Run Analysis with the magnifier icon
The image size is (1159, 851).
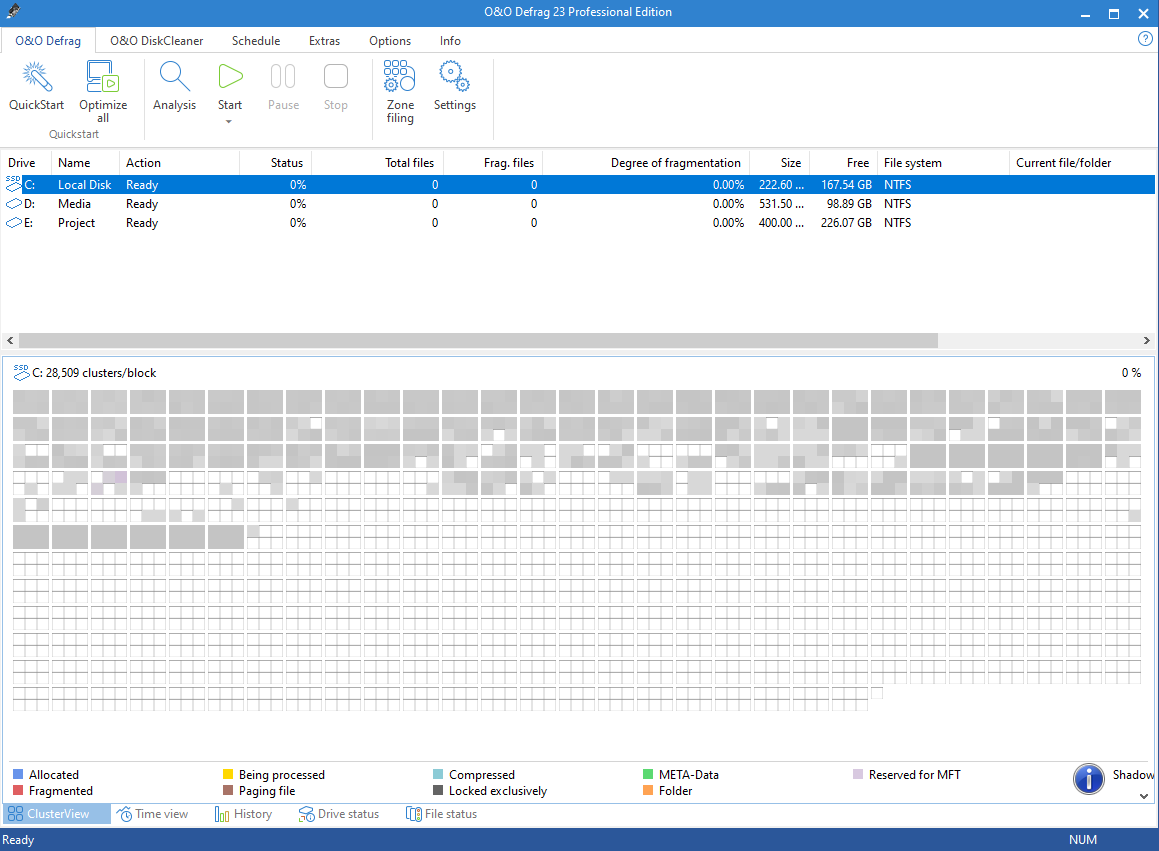coord(174,77)
